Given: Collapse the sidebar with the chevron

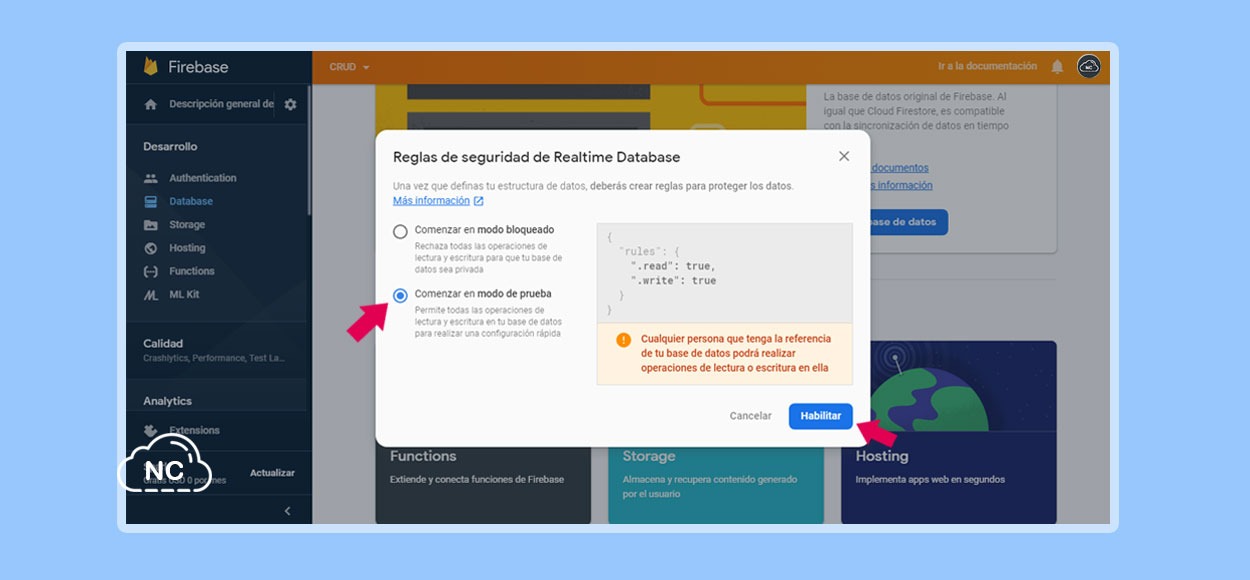Looking at the screenshot, I should 288,511.
